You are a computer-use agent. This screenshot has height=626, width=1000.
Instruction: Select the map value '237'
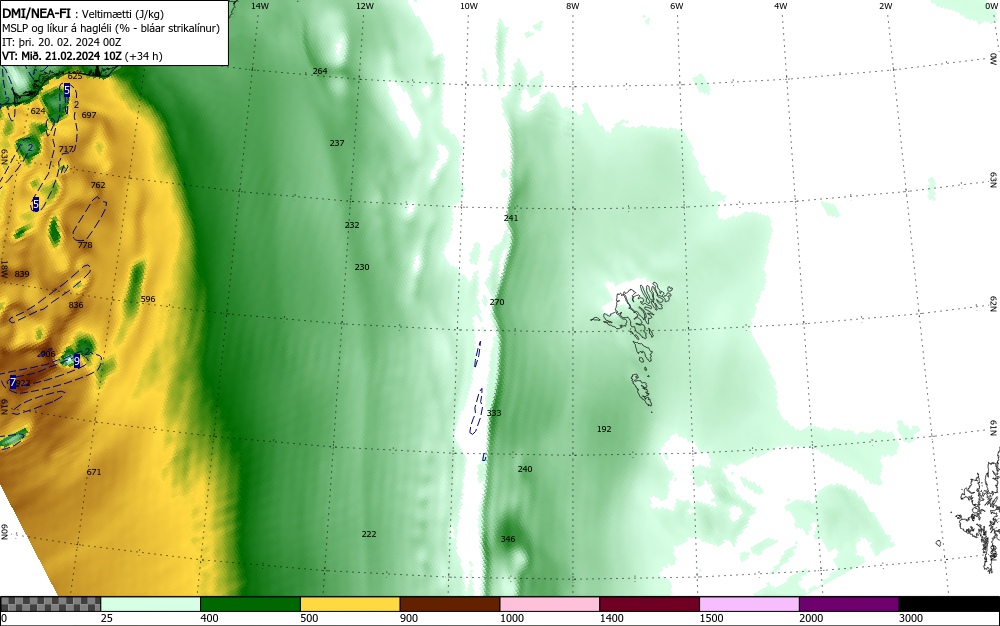coord(337,143)
